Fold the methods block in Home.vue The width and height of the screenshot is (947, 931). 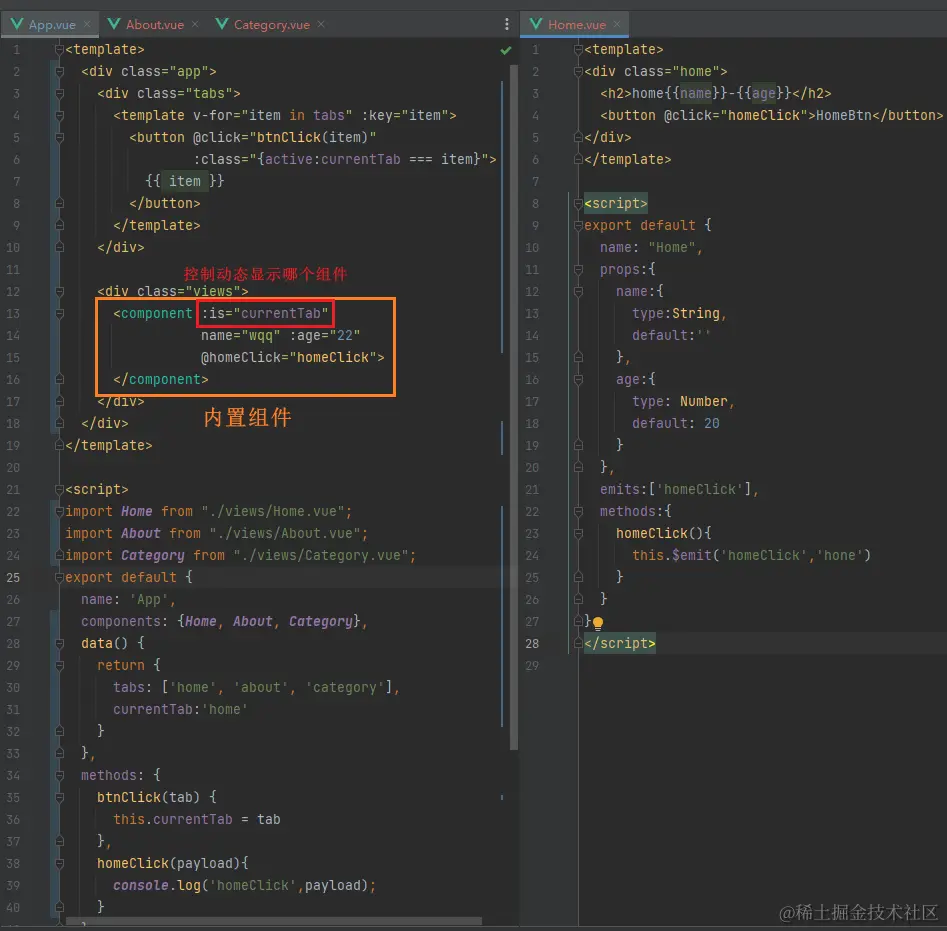[x=578, y=511]
